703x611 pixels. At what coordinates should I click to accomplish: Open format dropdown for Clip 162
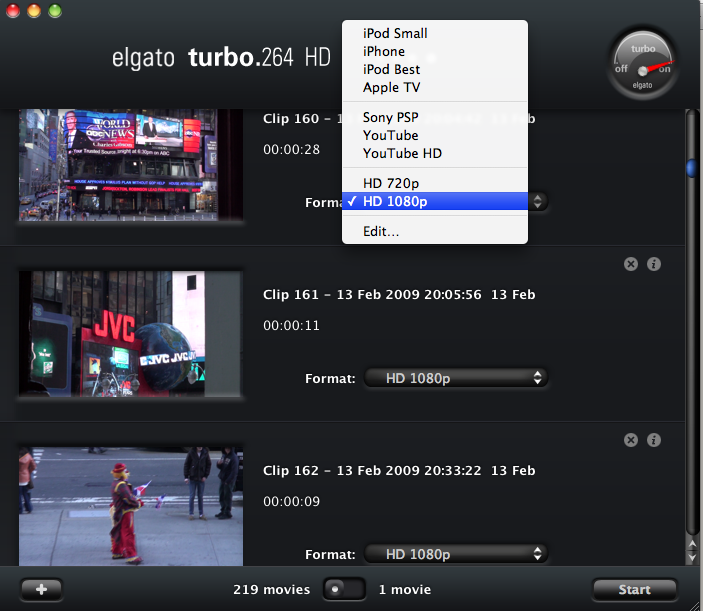pyautogui.click(x=456, y=554)
